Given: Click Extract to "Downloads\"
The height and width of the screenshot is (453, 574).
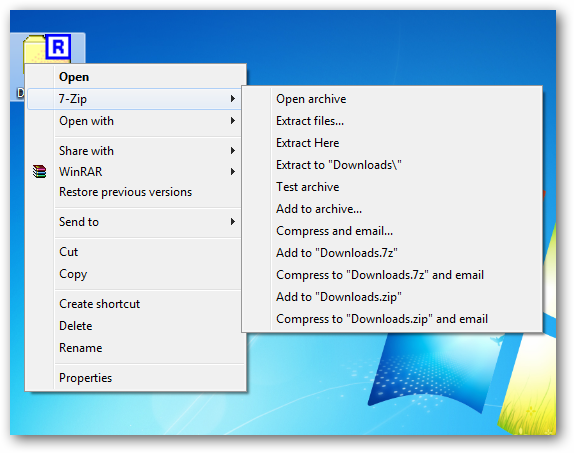Looking at the screenshot, I should click(x=392, y=165).
